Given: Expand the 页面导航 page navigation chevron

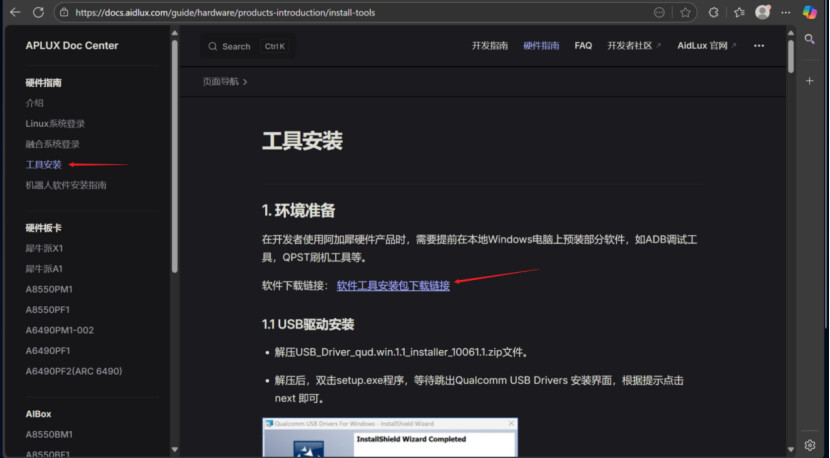Looking at the screenshot, I should tap(245, 82).
